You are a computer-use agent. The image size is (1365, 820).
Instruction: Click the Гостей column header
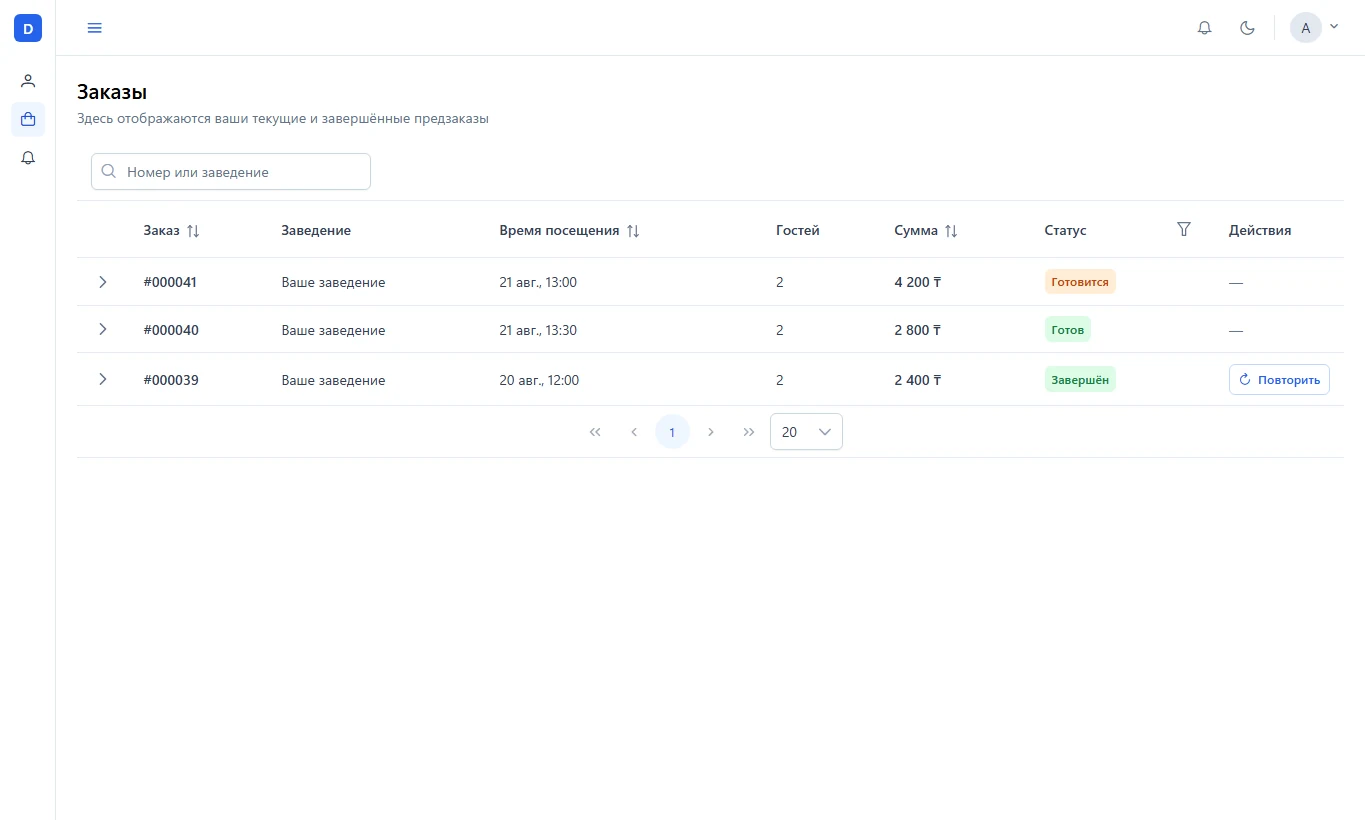click(798, 230)
